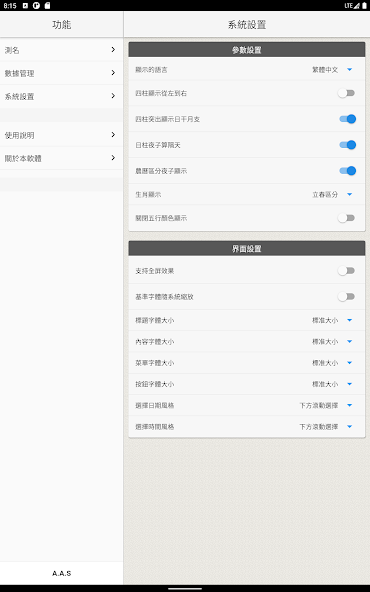
Task: Toggle 四柱顯示從左到右 switch on
Action: [346, 93]
